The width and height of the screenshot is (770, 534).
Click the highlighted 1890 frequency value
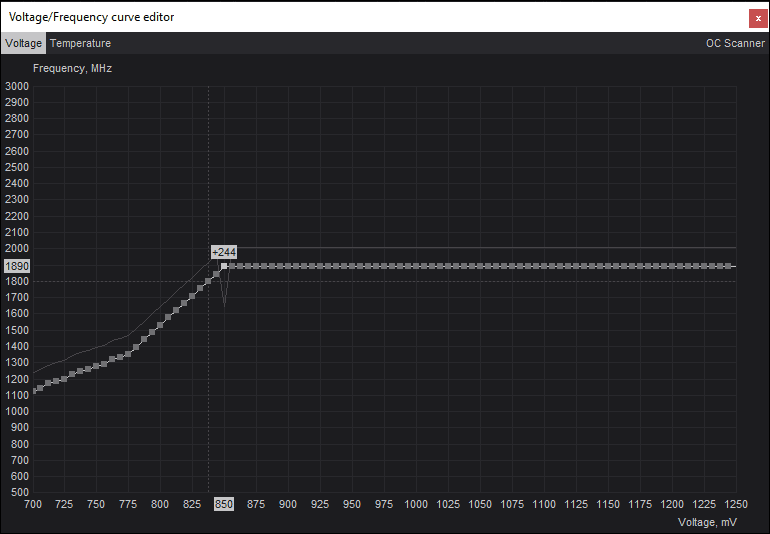[17, 266]
